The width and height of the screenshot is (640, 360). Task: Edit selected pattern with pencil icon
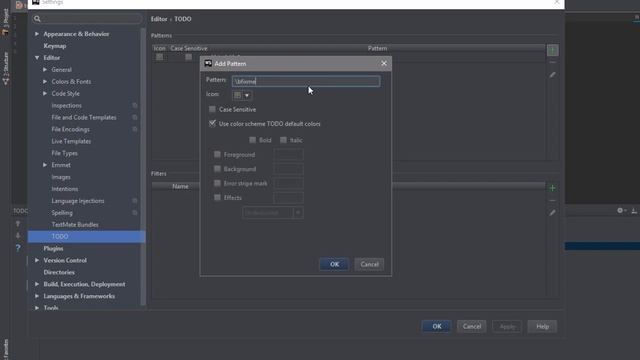[552, 75]
